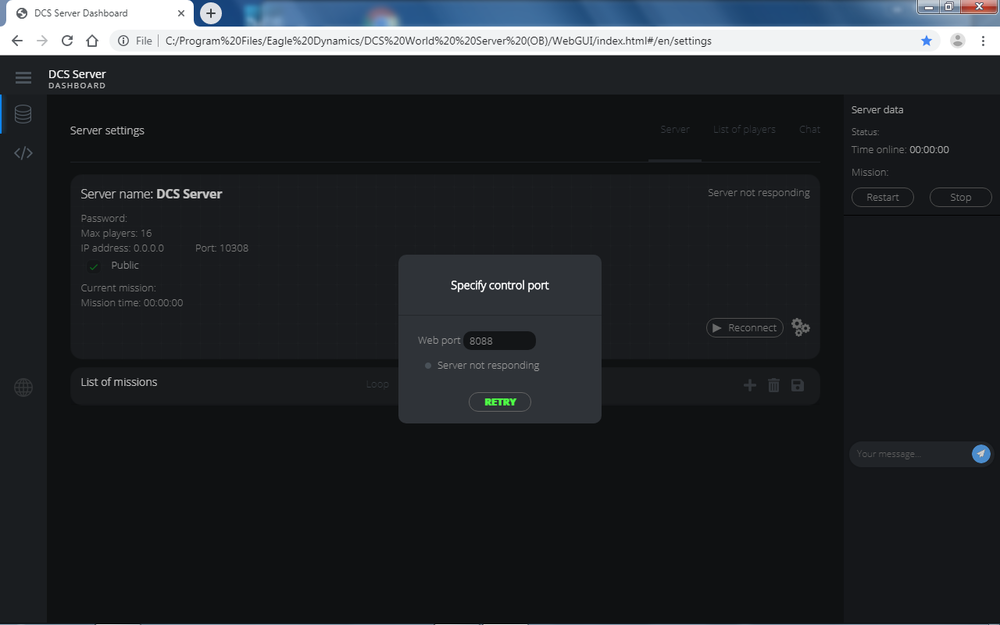Click 'Time online: 00:00:00' in Server data

900,150
